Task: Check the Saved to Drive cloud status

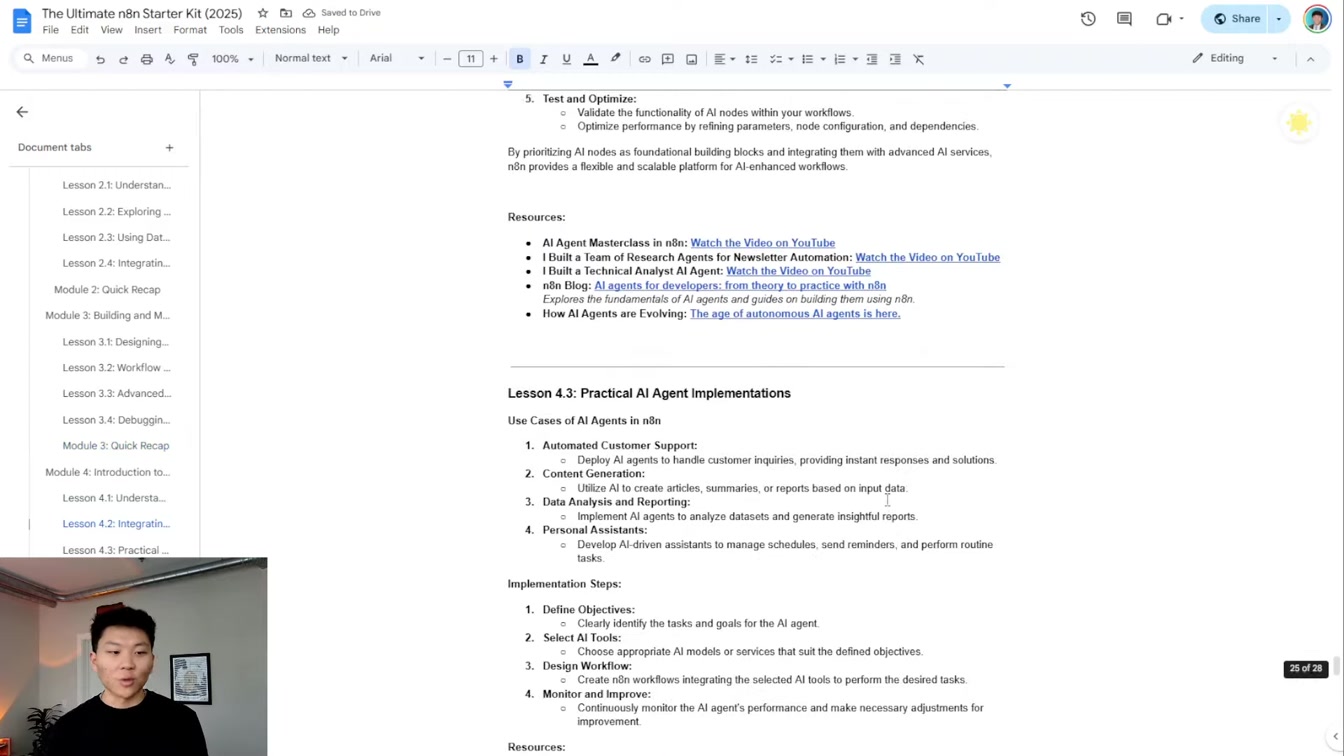Action: click(x=341, y=13)
